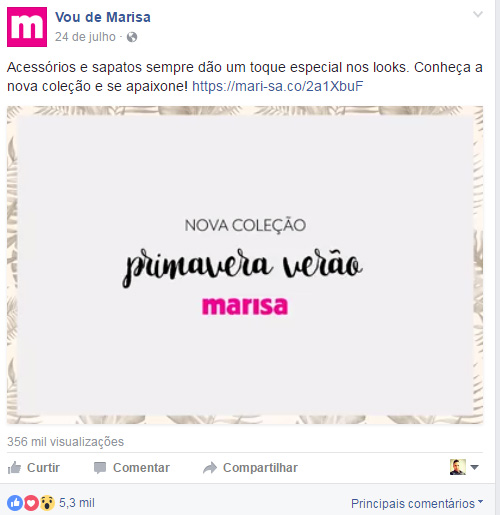Viewport: 500px width, 515px height.
Task: Click the public globe privacy icon
Action: [x=132, y=37]
